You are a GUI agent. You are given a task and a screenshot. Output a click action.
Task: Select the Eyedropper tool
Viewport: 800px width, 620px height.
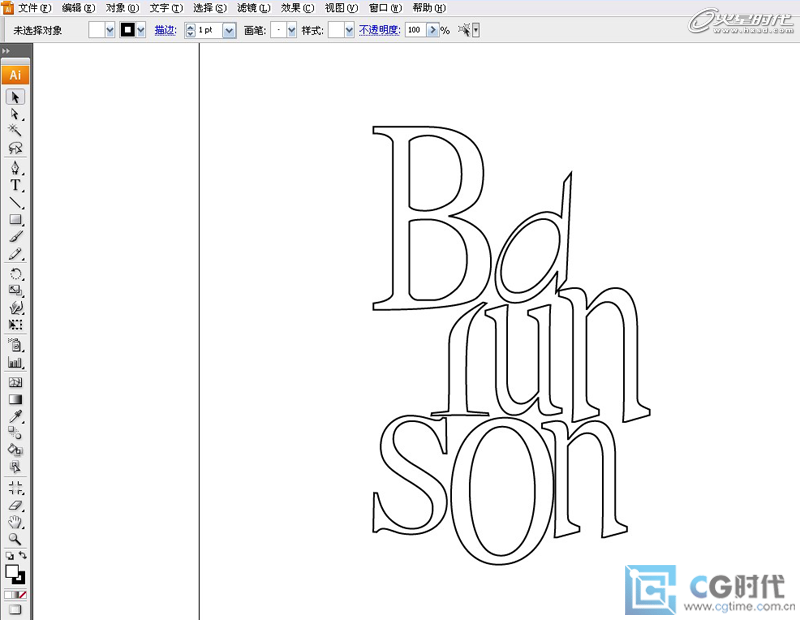15,416
